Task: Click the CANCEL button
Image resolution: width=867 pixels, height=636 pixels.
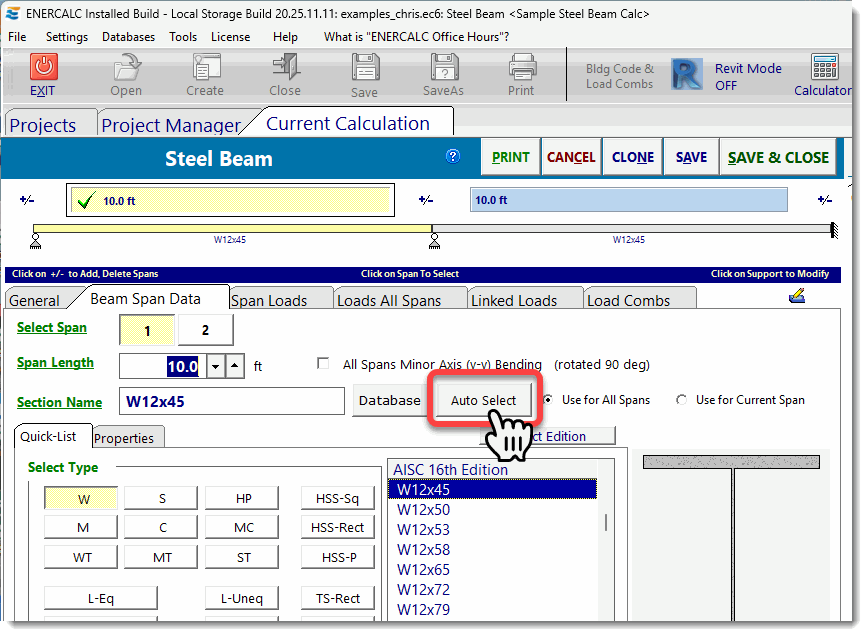Action: tap(571, 158)
